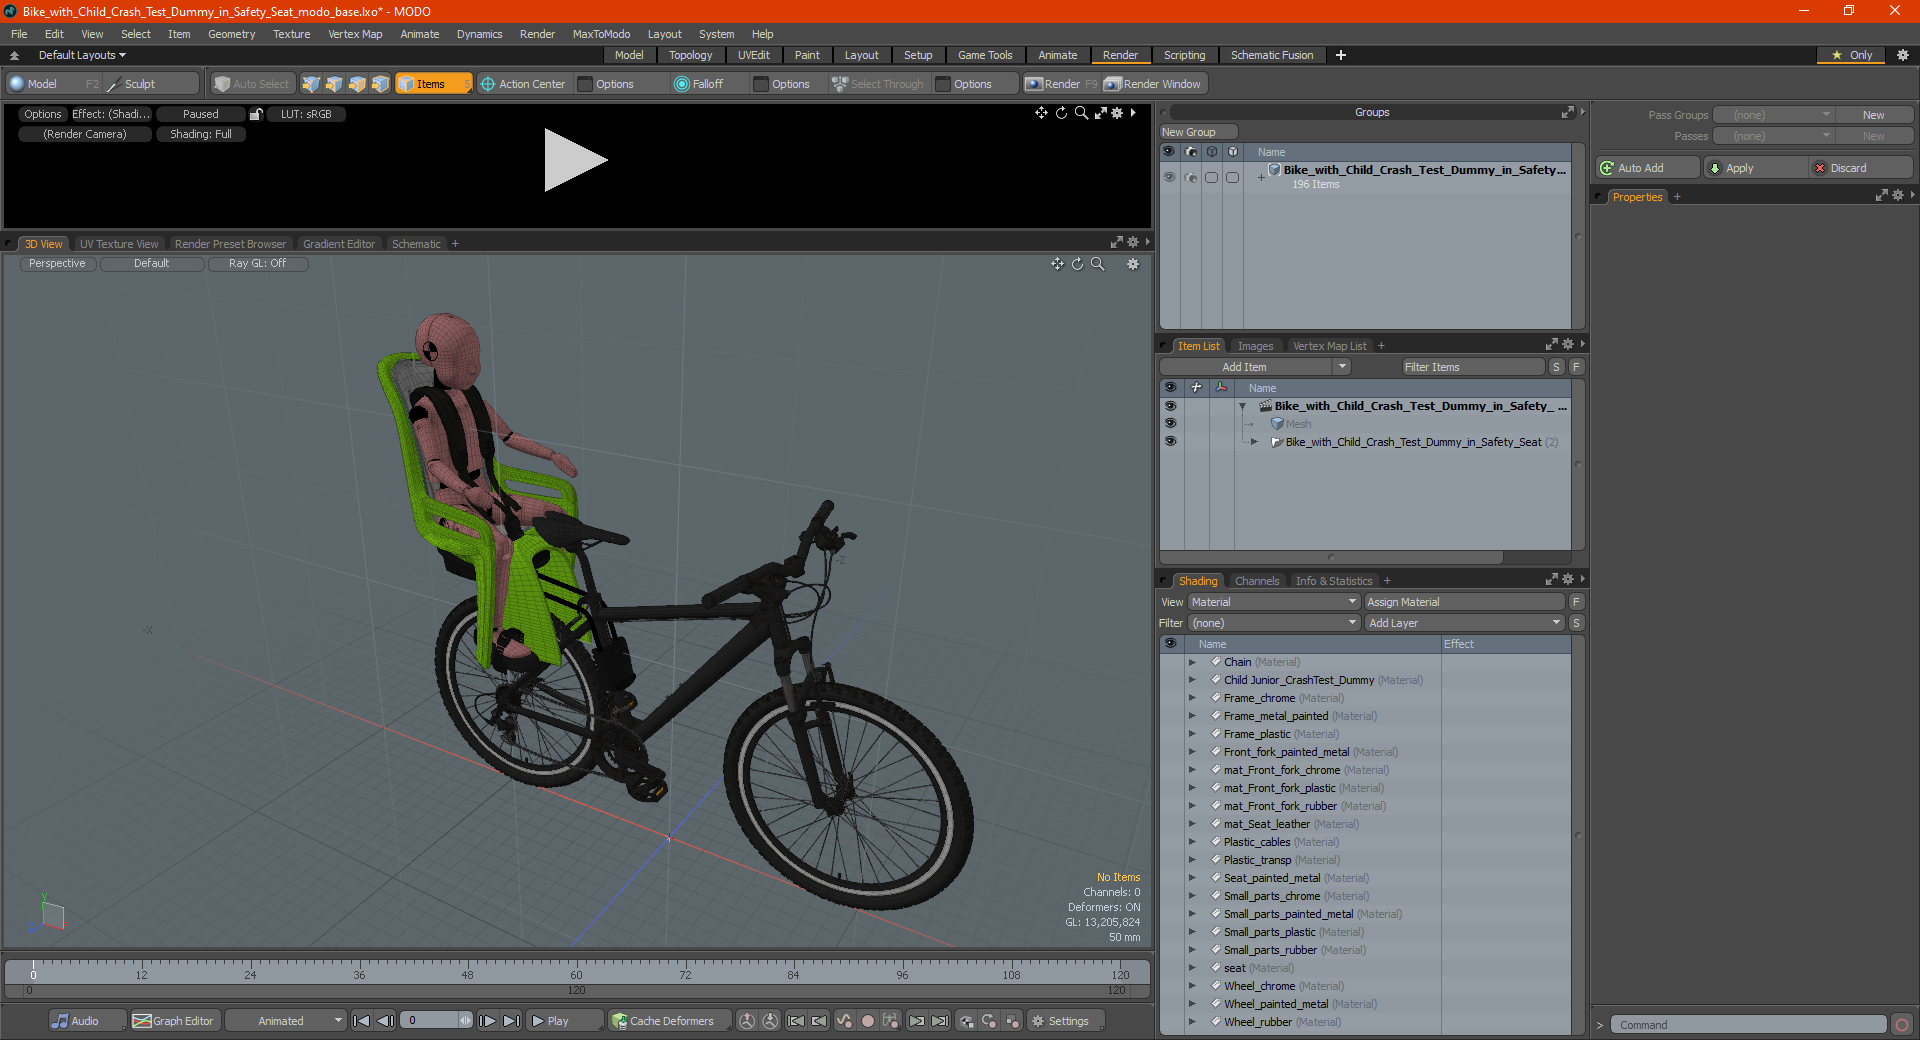The width and height of the screenshot is (1920, 1040).
Task: Launch Render F9 button
Action: tap(1060, 84)
